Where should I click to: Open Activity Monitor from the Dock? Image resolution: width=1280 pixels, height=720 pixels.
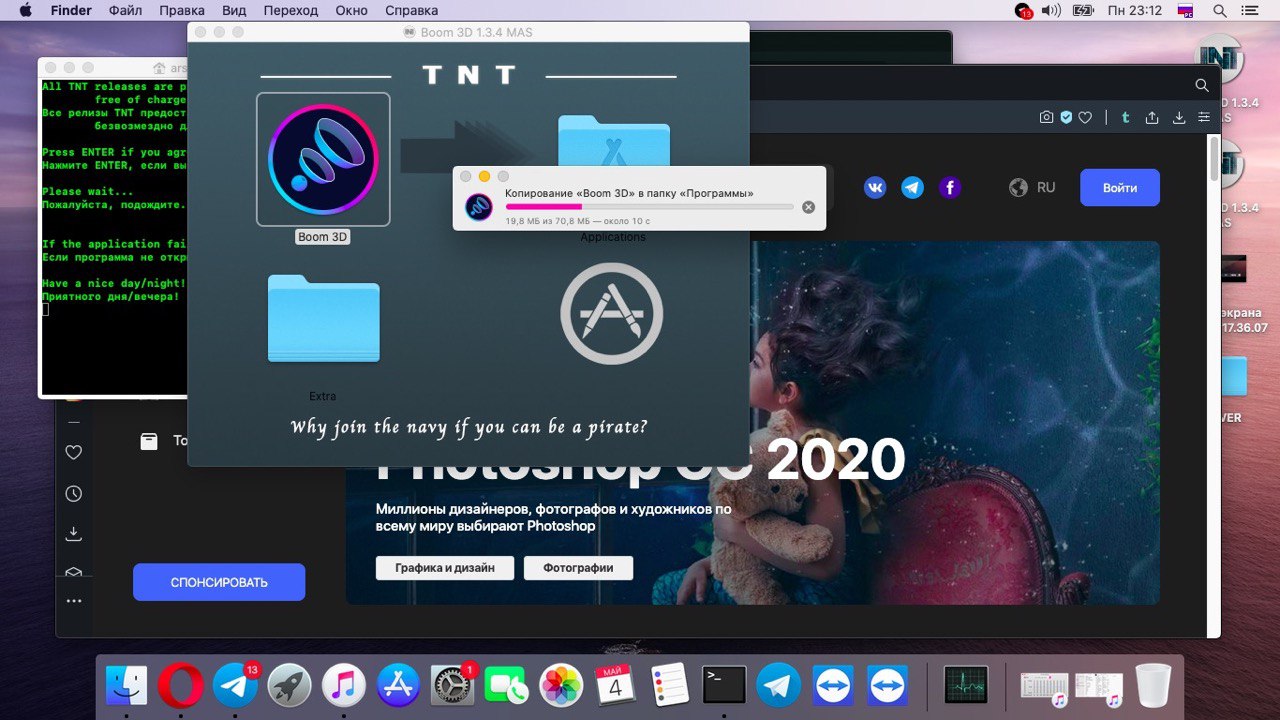(966, 686)
